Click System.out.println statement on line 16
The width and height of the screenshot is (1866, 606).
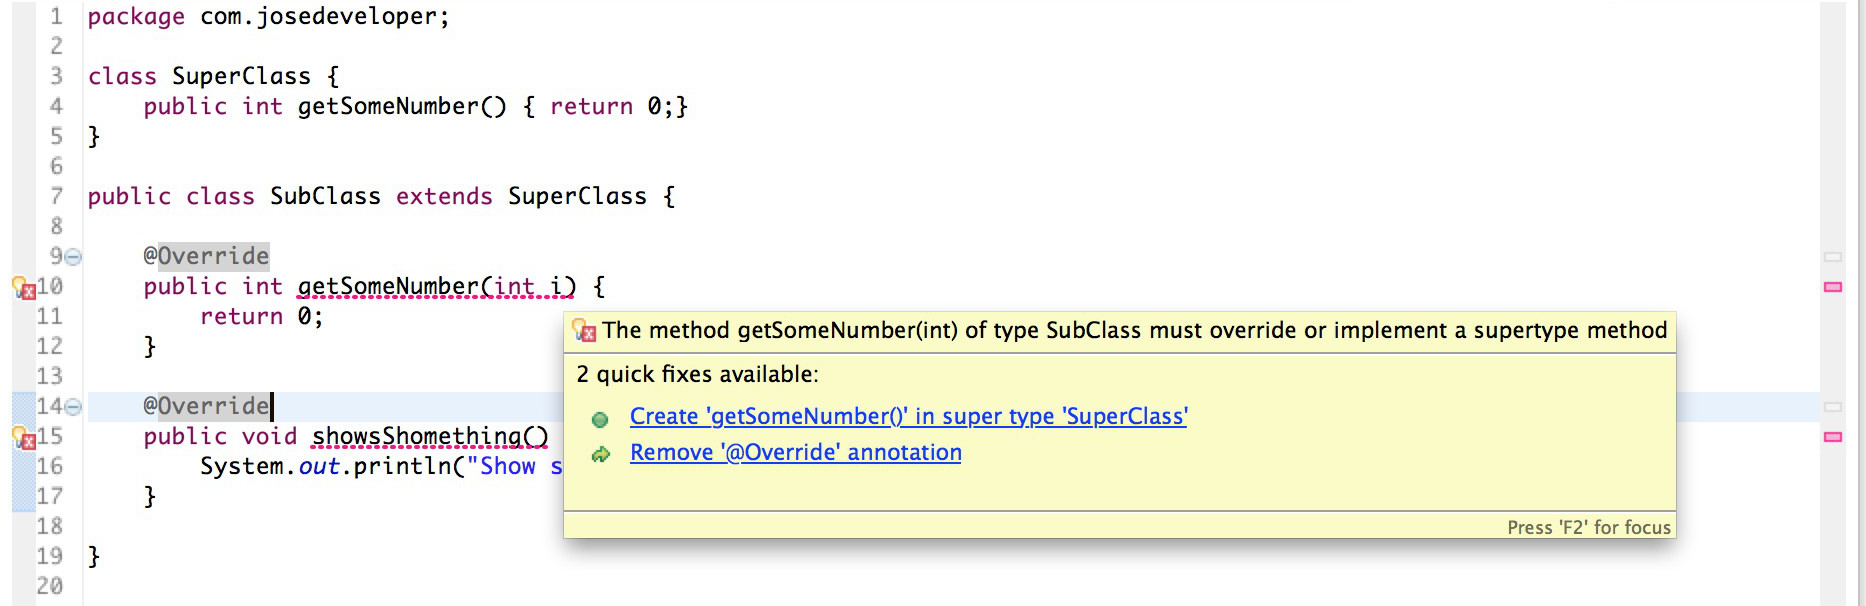tap(381, 466)
